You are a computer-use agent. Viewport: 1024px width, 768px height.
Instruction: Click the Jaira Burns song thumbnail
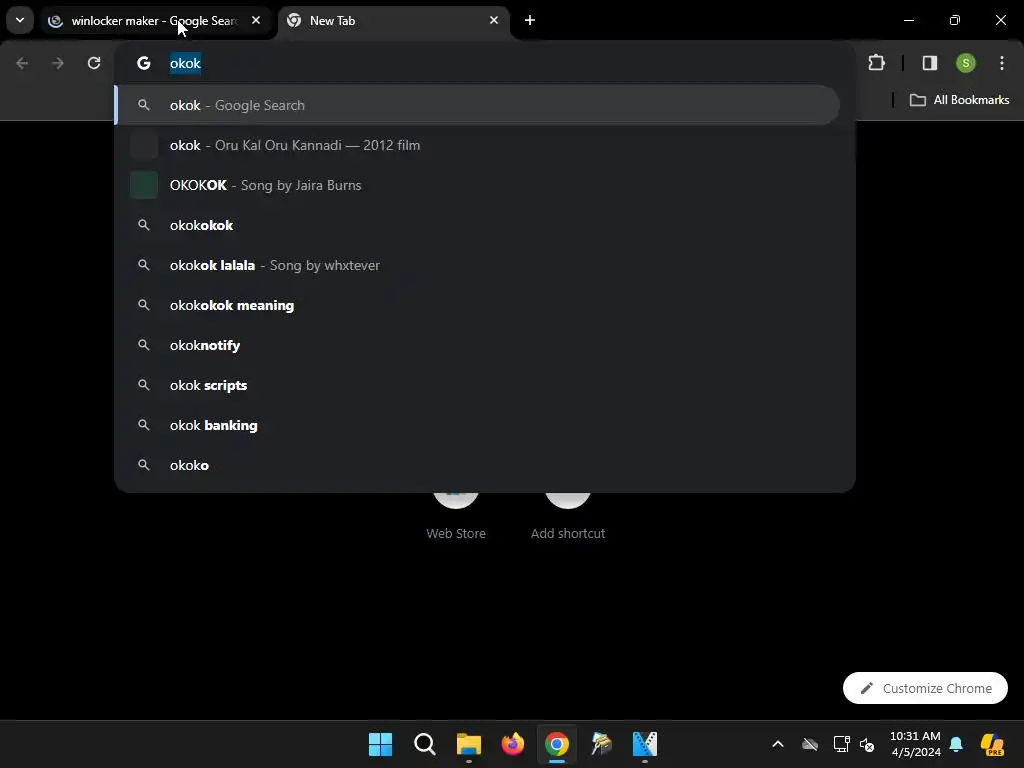tap(144, 185)
